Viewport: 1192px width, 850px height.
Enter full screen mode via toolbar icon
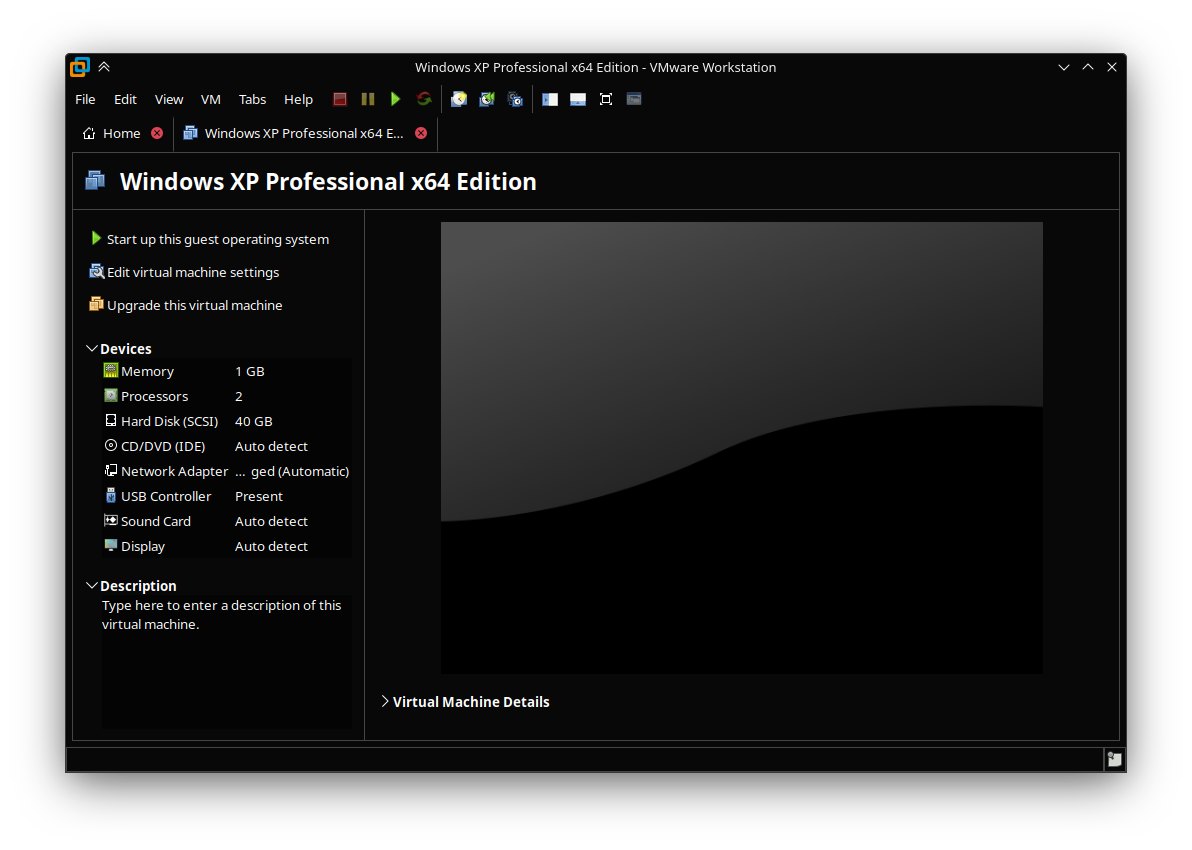606,100
